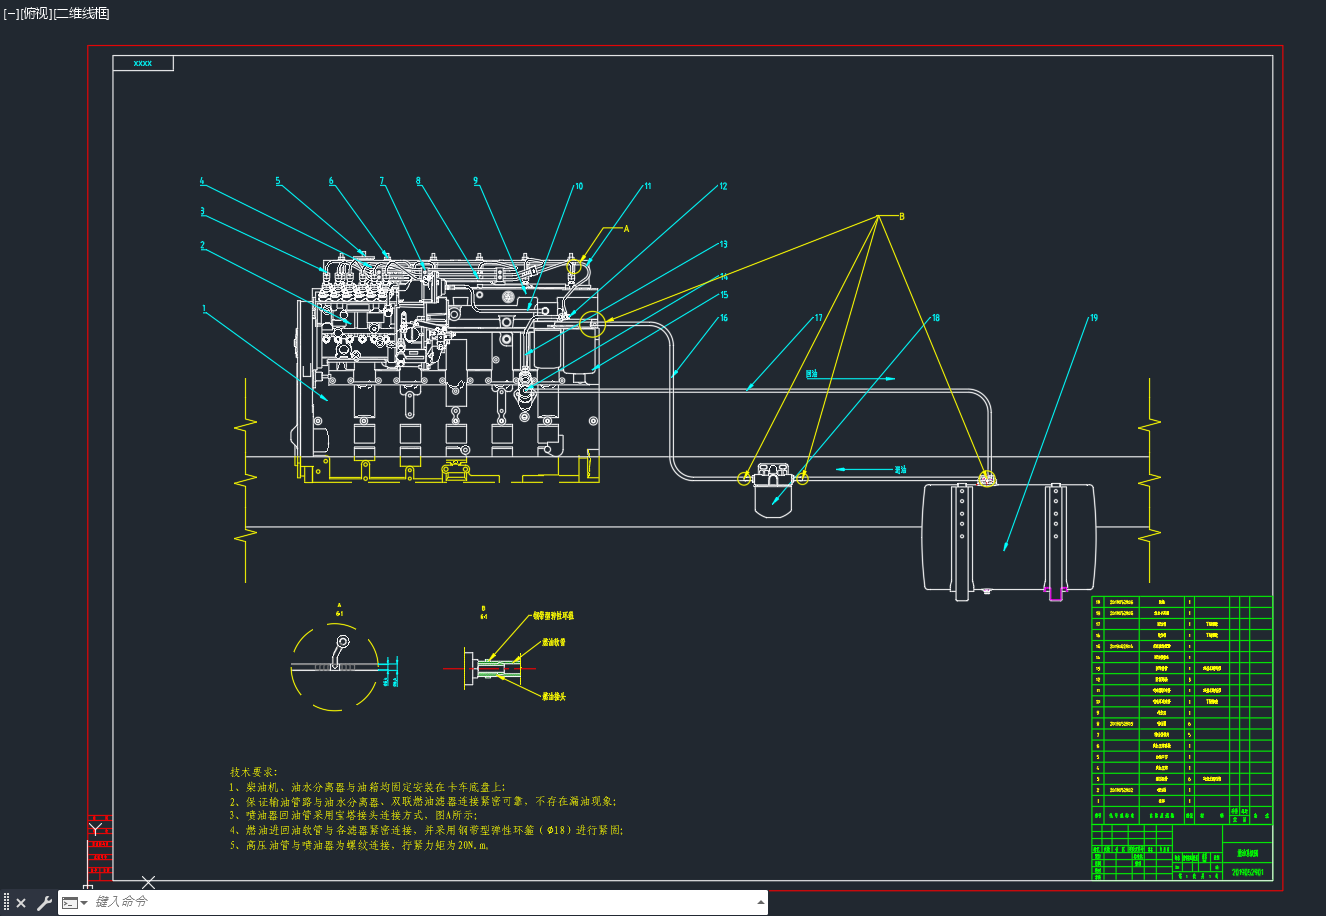Select callout number 5
This screenshot has width=1326, height=916.
click(x=278, y=181)
